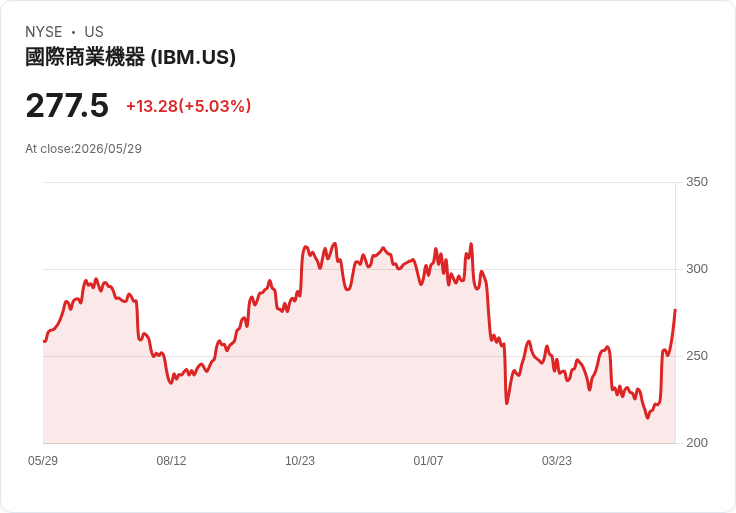
Task: Select the NYSE exchange label
Action: click(44, 32)
